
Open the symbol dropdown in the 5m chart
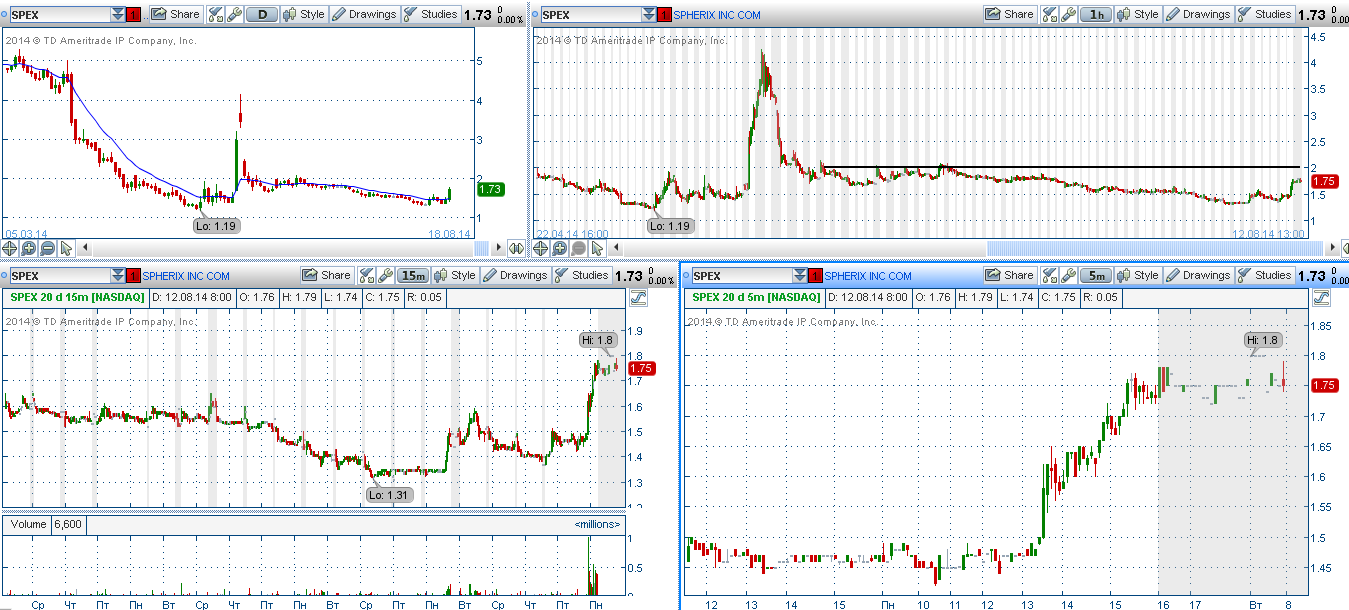pos(800,276)
